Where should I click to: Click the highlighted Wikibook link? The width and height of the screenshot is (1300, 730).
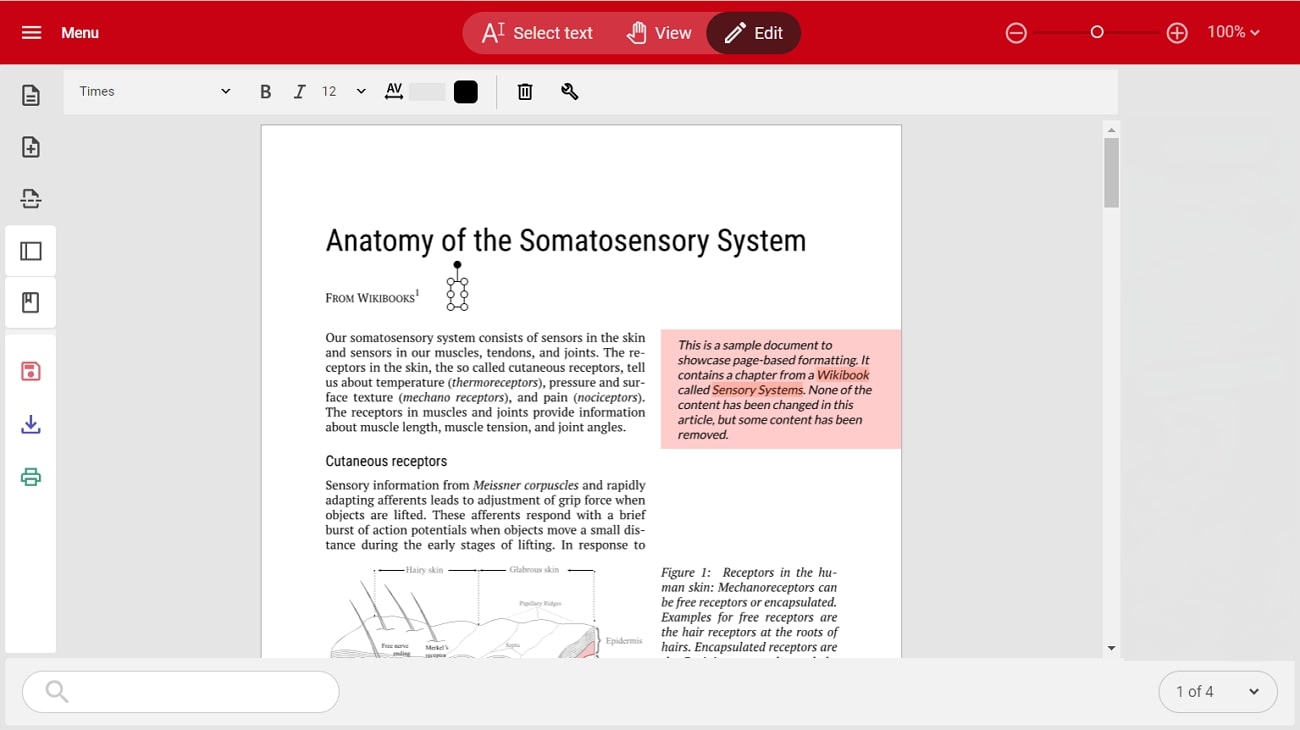[x=843, y=375]
